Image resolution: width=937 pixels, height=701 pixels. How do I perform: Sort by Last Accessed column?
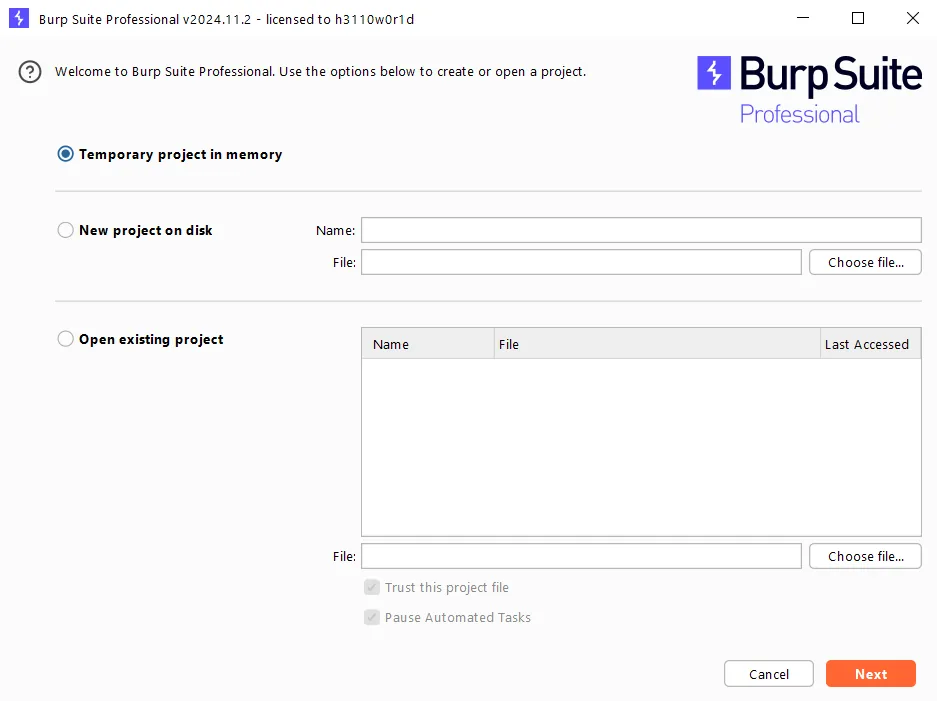point(870,344)
